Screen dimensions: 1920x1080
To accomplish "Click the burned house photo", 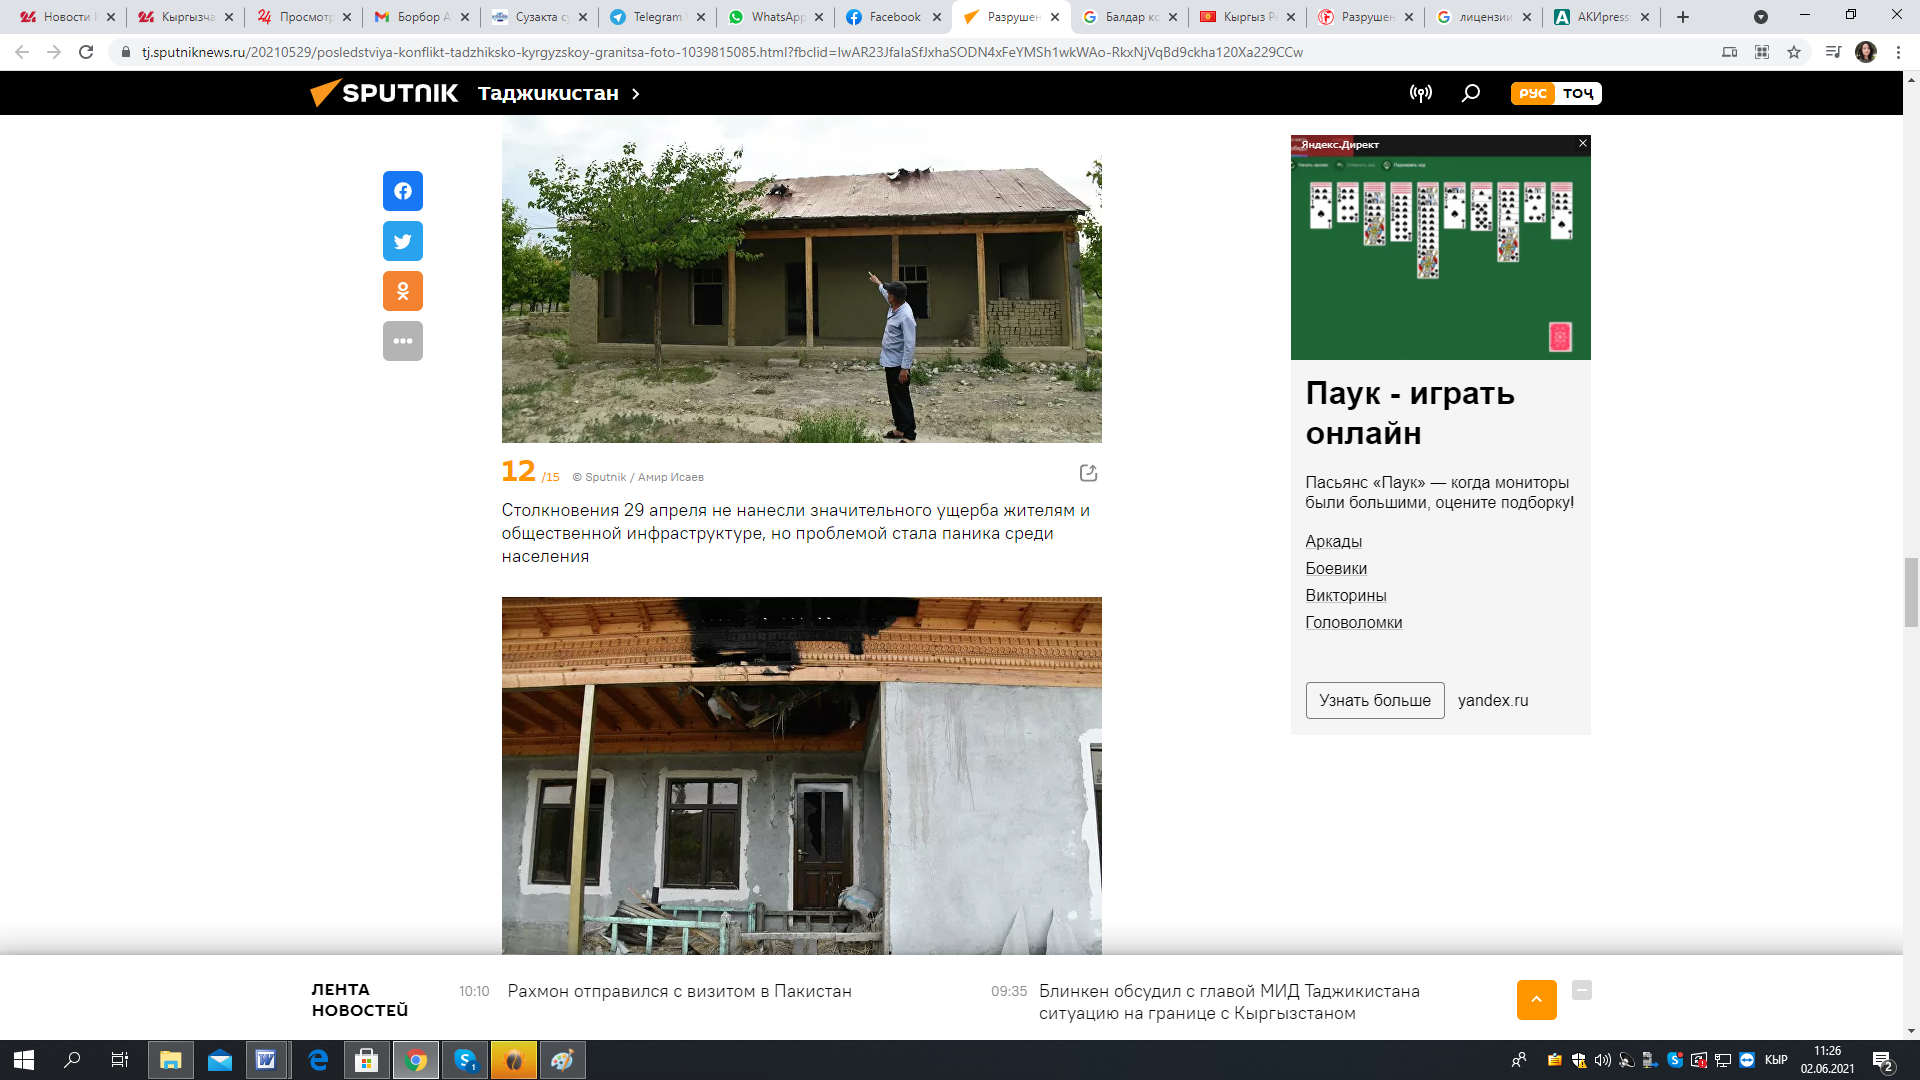I will point(801,775).
